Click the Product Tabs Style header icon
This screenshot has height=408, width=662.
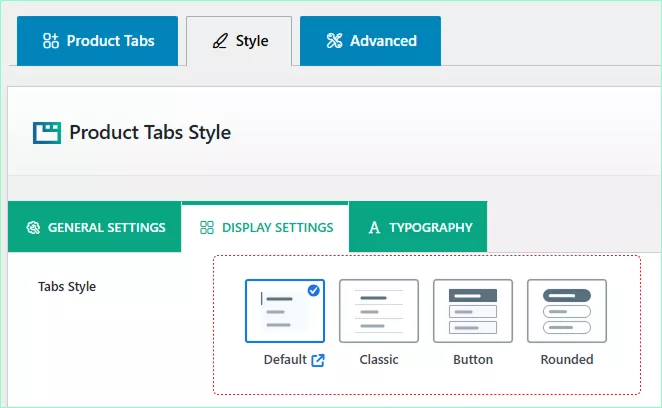click(46, 132)
